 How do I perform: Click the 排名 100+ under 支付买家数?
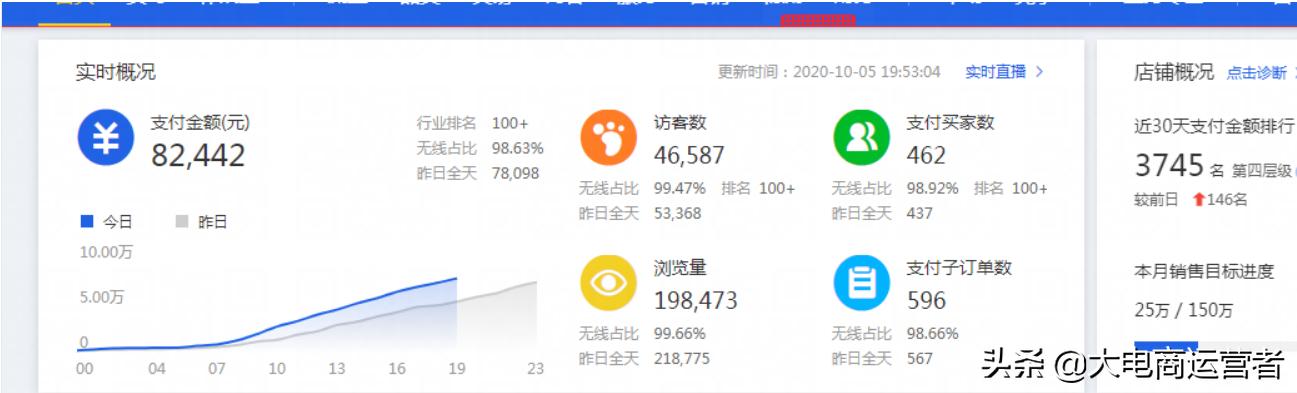(1011, 188)
